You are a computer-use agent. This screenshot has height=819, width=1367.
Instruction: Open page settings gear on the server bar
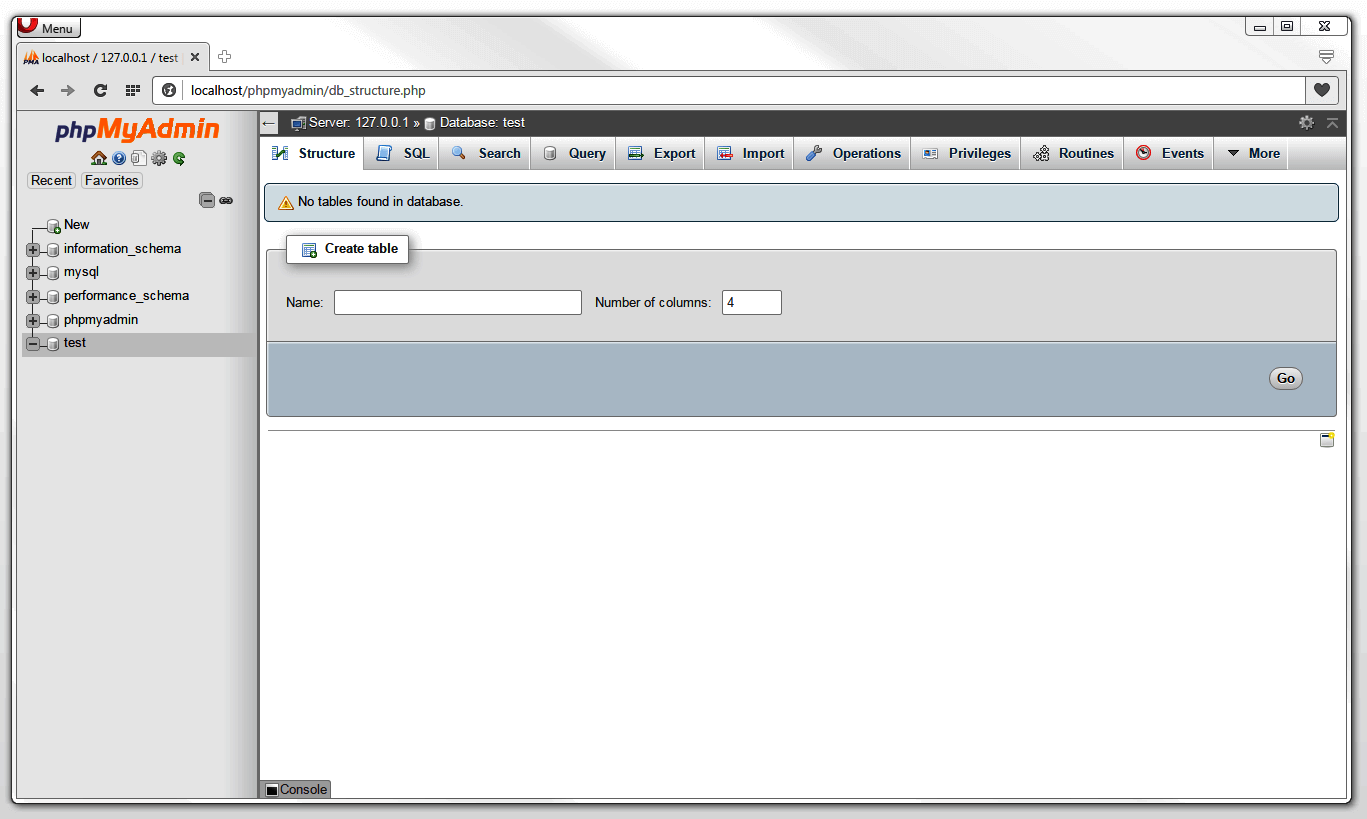point(1306,122)
